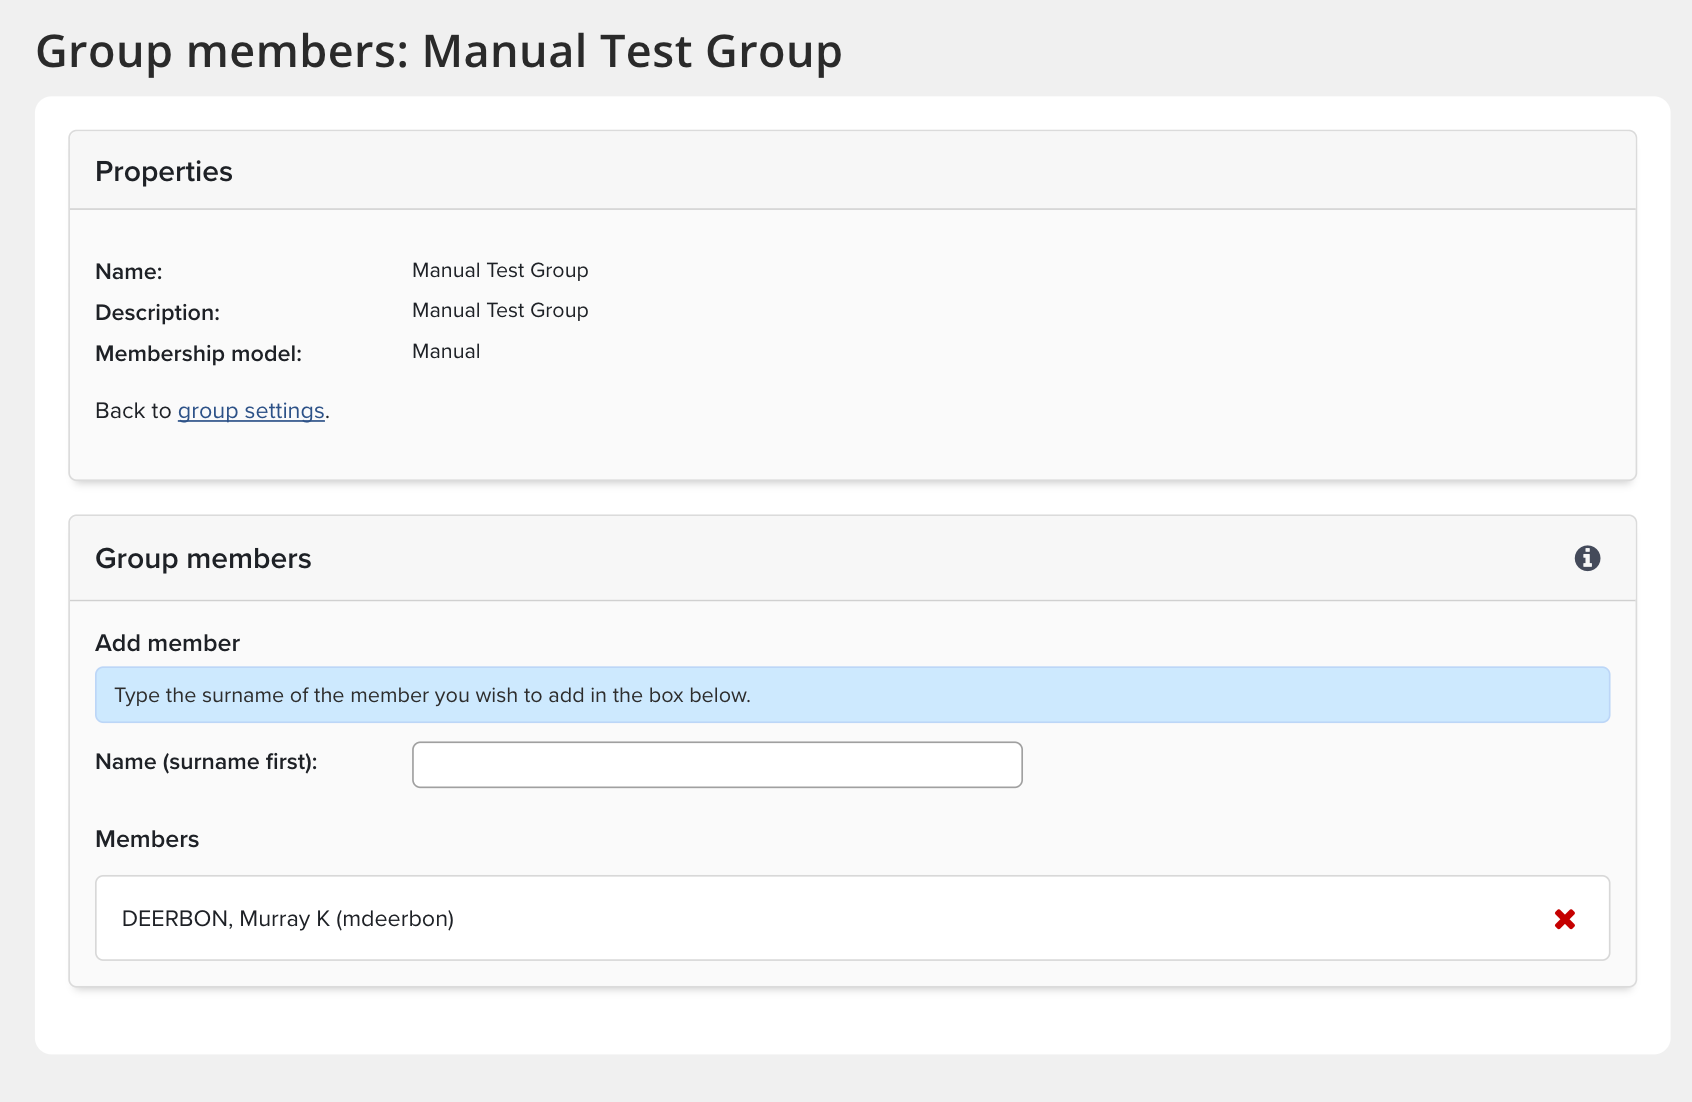This screenshot has height=1102, width=1692.
Task: Click the Name (surname first): field label
Action: 206,762
